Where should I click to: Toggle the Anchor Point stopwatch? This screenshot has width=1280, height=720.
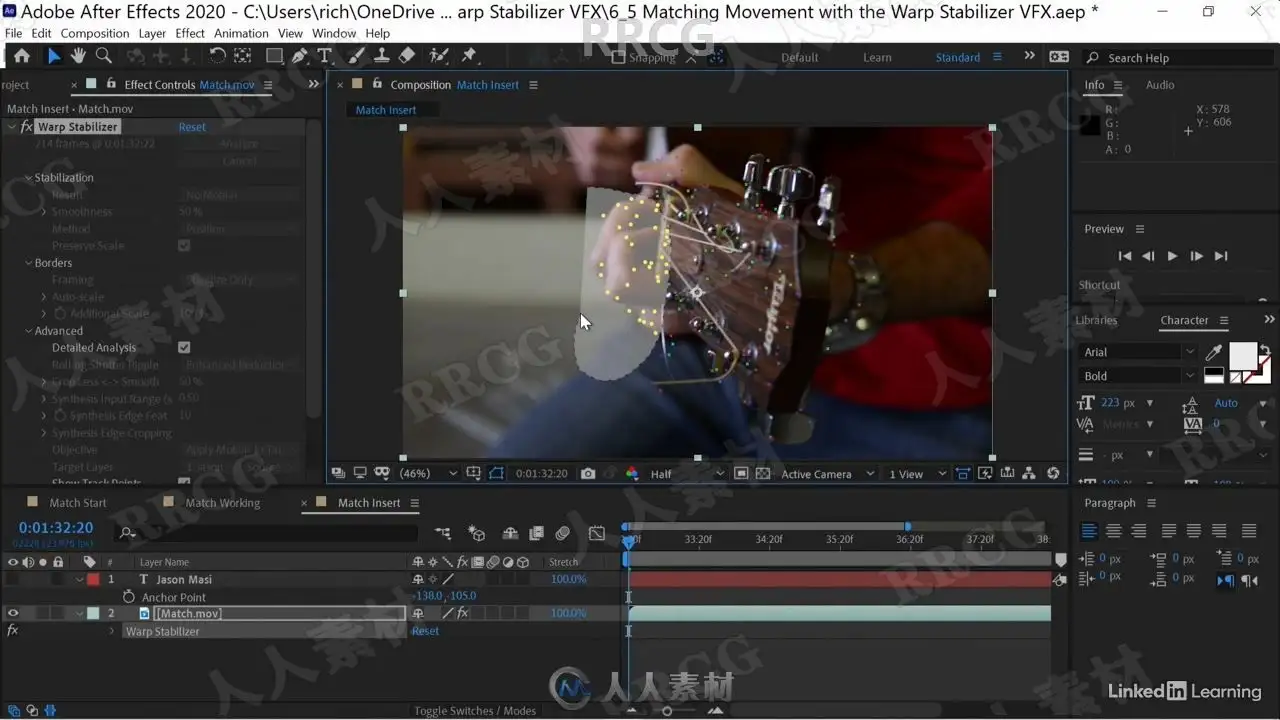pyautogui.click(x=128, y=597)
